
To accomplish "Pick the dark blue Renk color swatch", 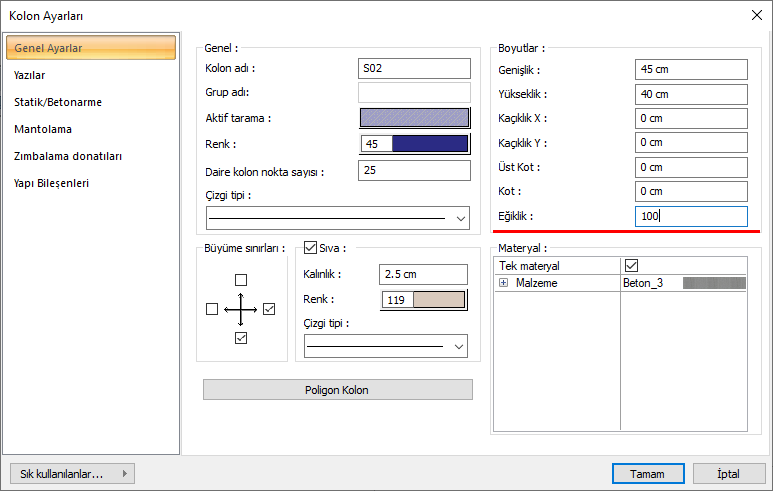I will click(x=430, y=144).
